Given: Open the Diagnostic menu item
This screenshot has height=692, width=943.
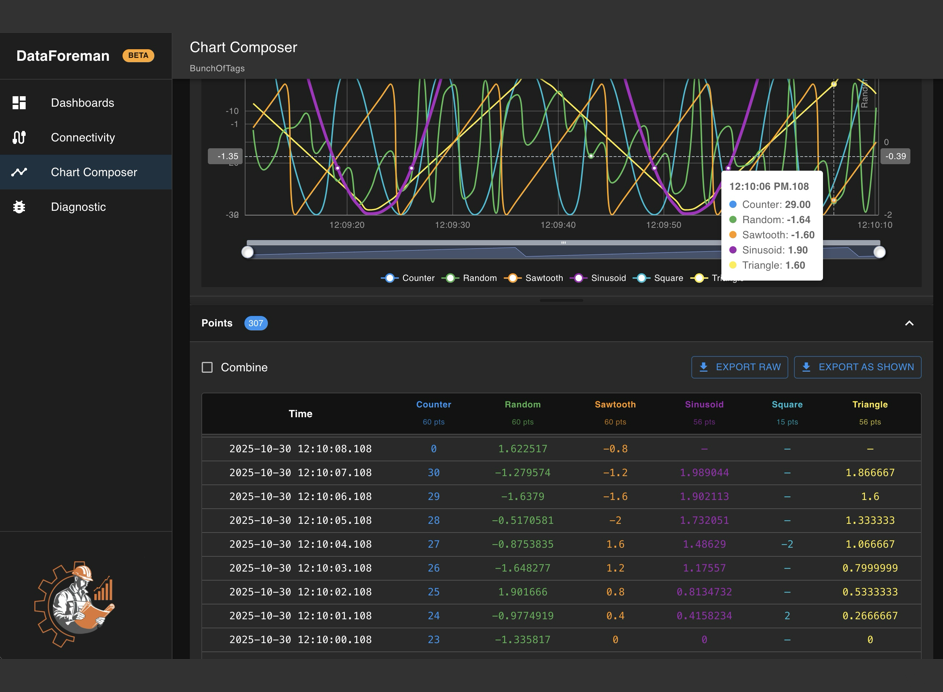Looking at the screenshot, I should 78,207.
